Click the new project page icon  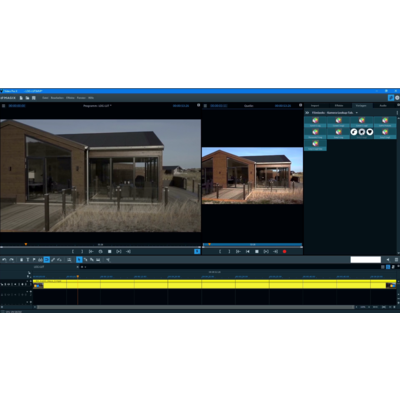21,98
